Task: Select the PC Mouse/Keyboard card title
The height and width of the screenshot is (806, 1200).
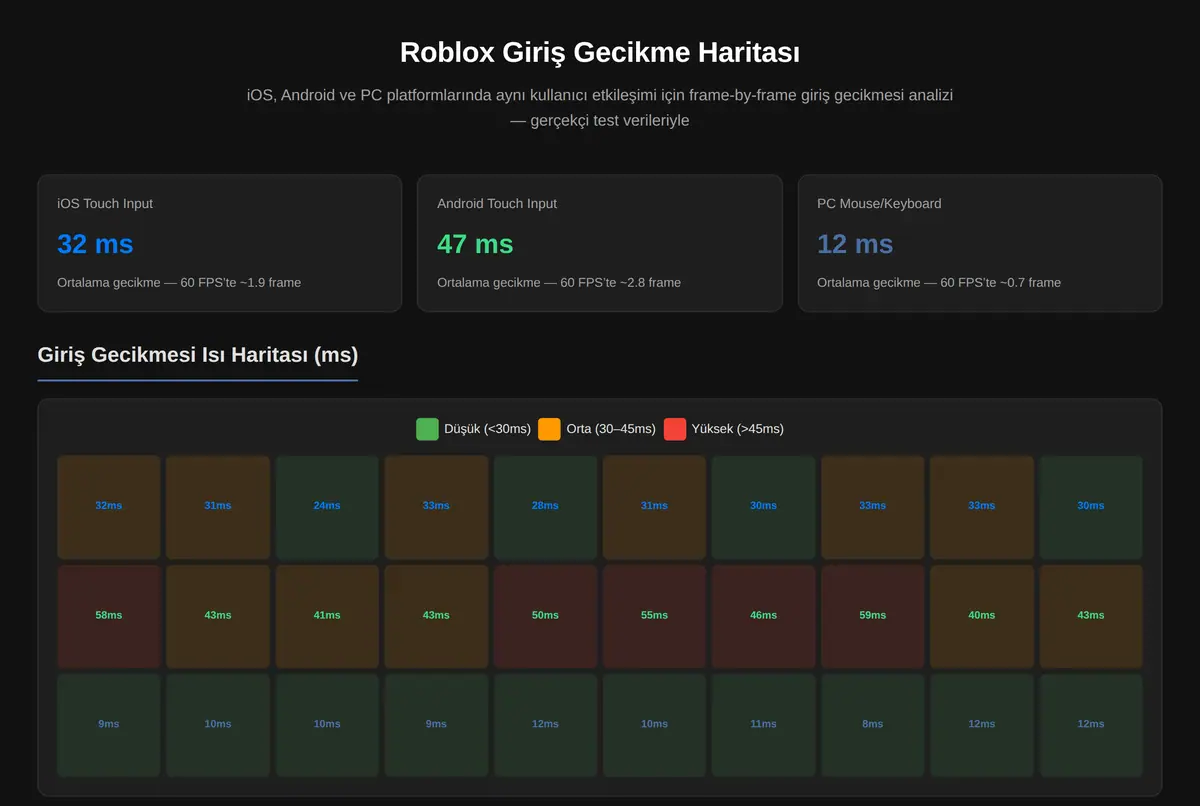Action: tap(879, 204)
